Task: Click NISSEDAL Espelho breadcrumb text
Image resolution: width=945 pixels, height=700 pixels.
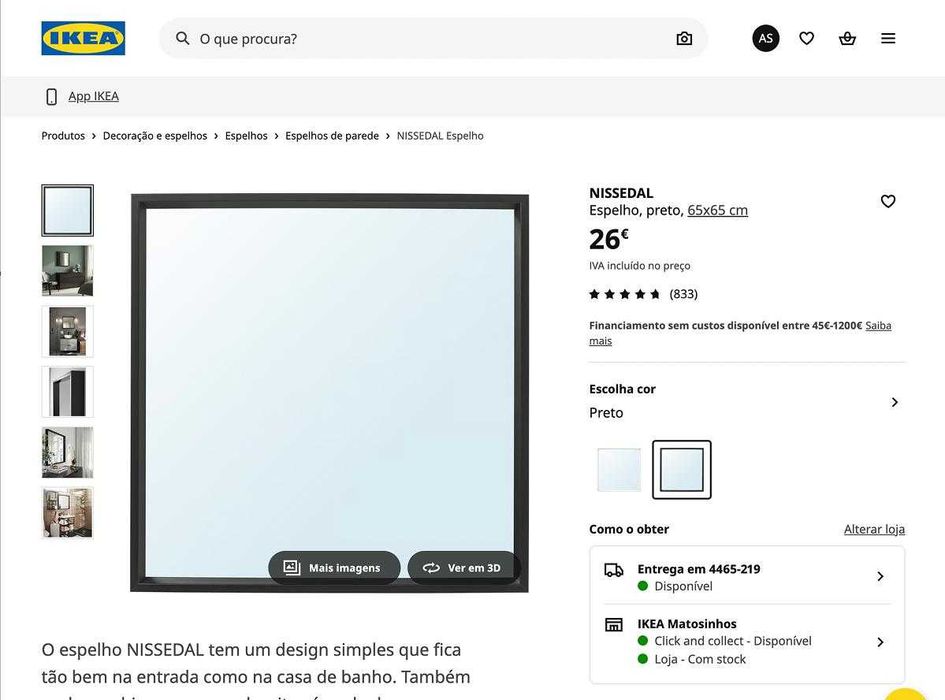Action: 440,136
